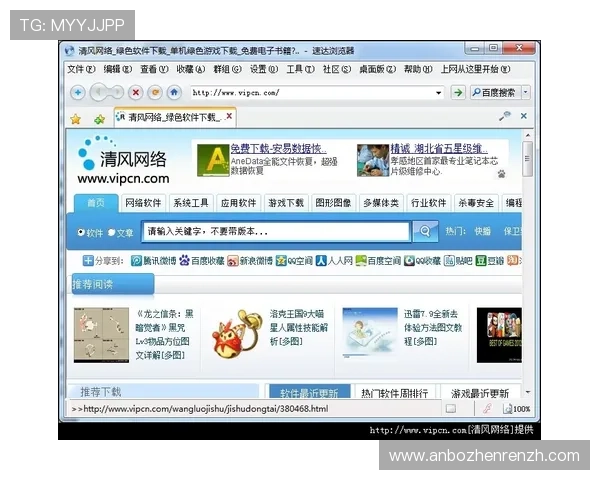Screen dimensions: 600x480
Task: Click the 100% zoom indicator
Action: point(517,409)
